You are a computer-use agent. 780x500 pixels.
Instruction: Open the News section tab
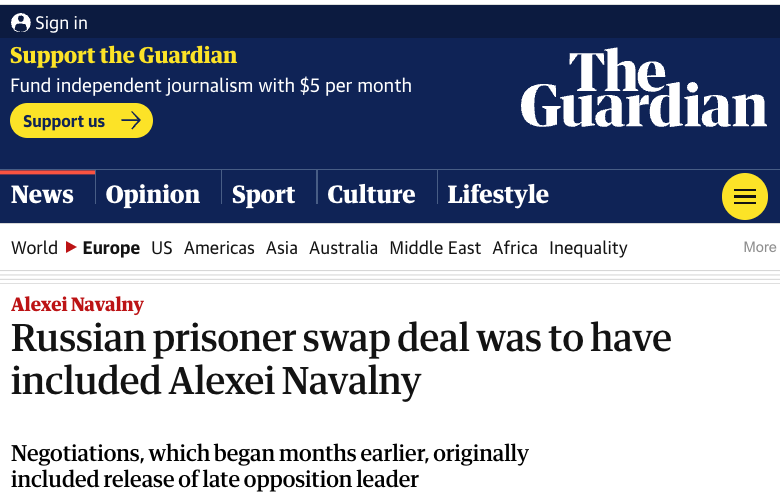click(42, 194)
